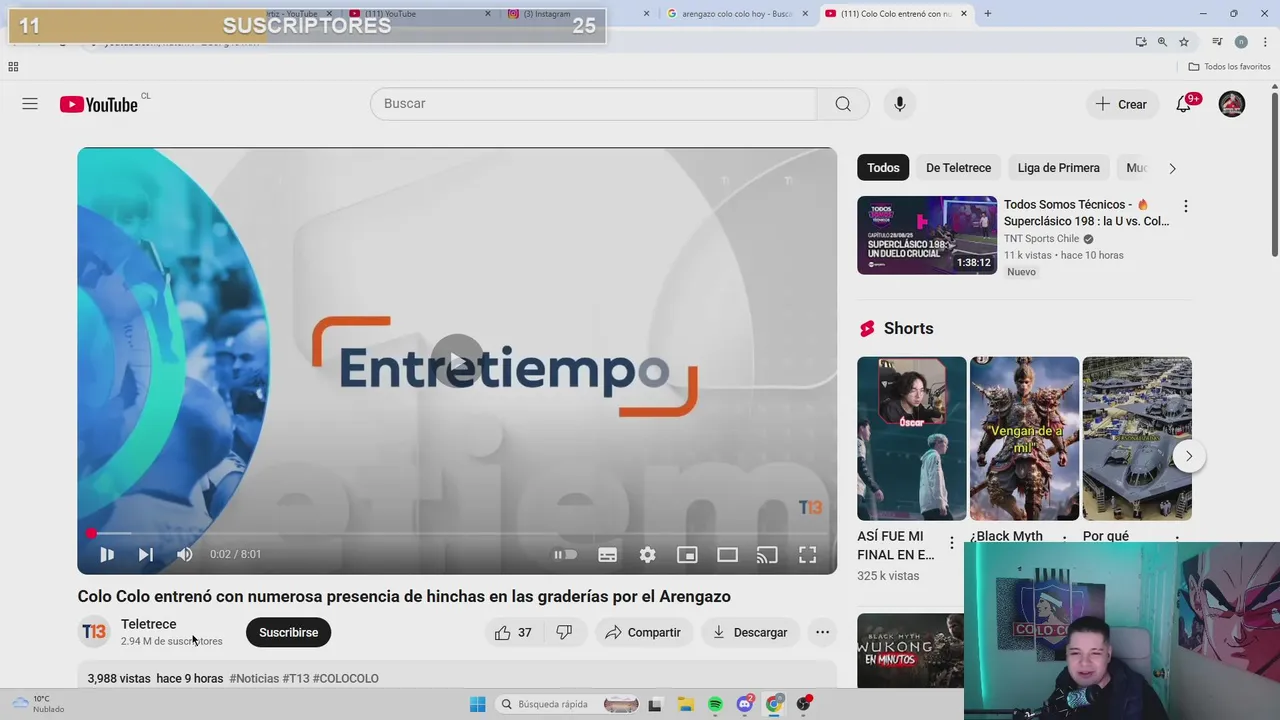This screenshot has height=720, width=1280.
Task: Open the notifications bell
Action: (x=1184, y=104)
